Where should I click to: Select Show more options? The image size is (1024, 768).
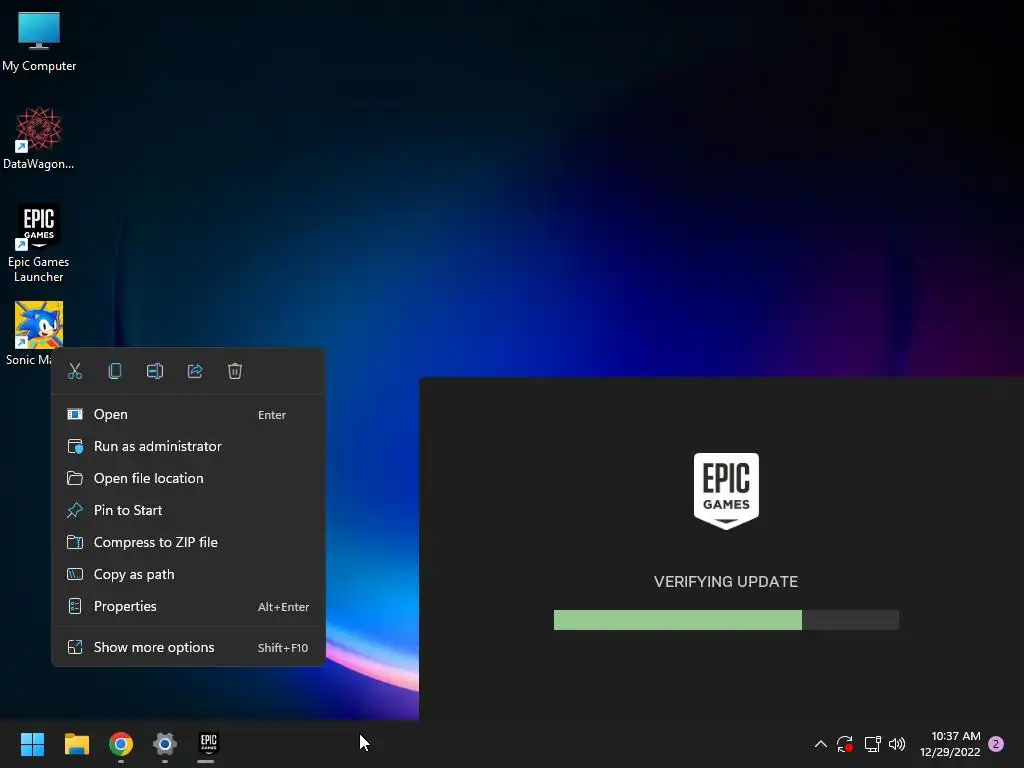[188, 648]
